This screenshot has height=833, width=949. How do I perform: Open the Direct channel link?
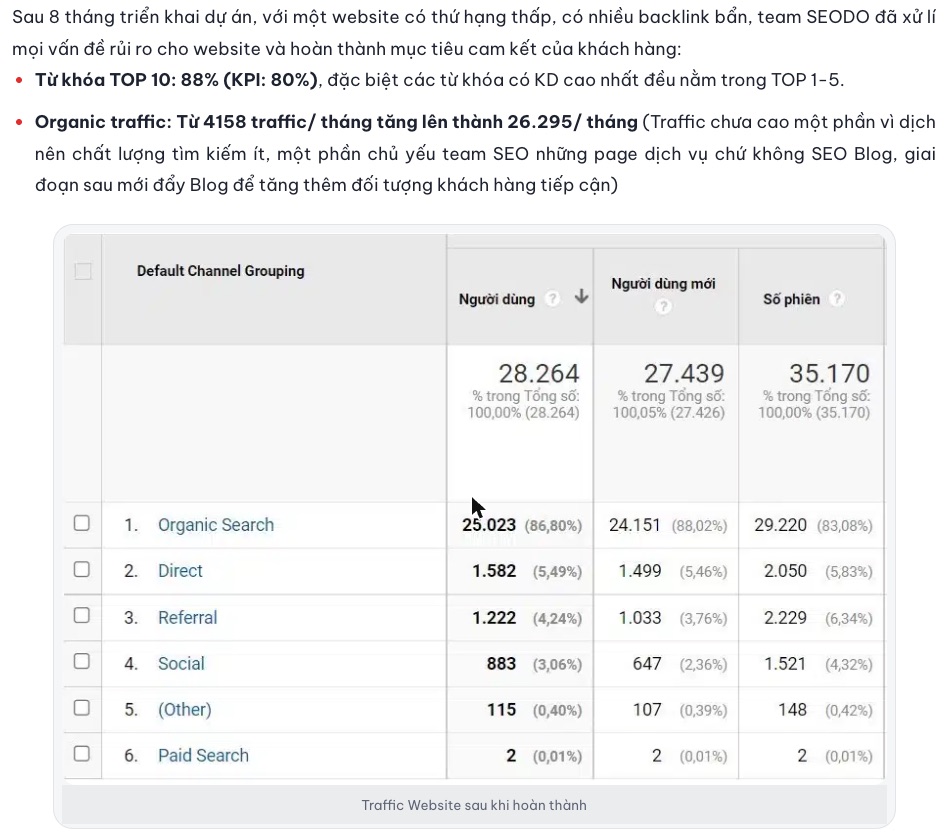click(180, 570)
